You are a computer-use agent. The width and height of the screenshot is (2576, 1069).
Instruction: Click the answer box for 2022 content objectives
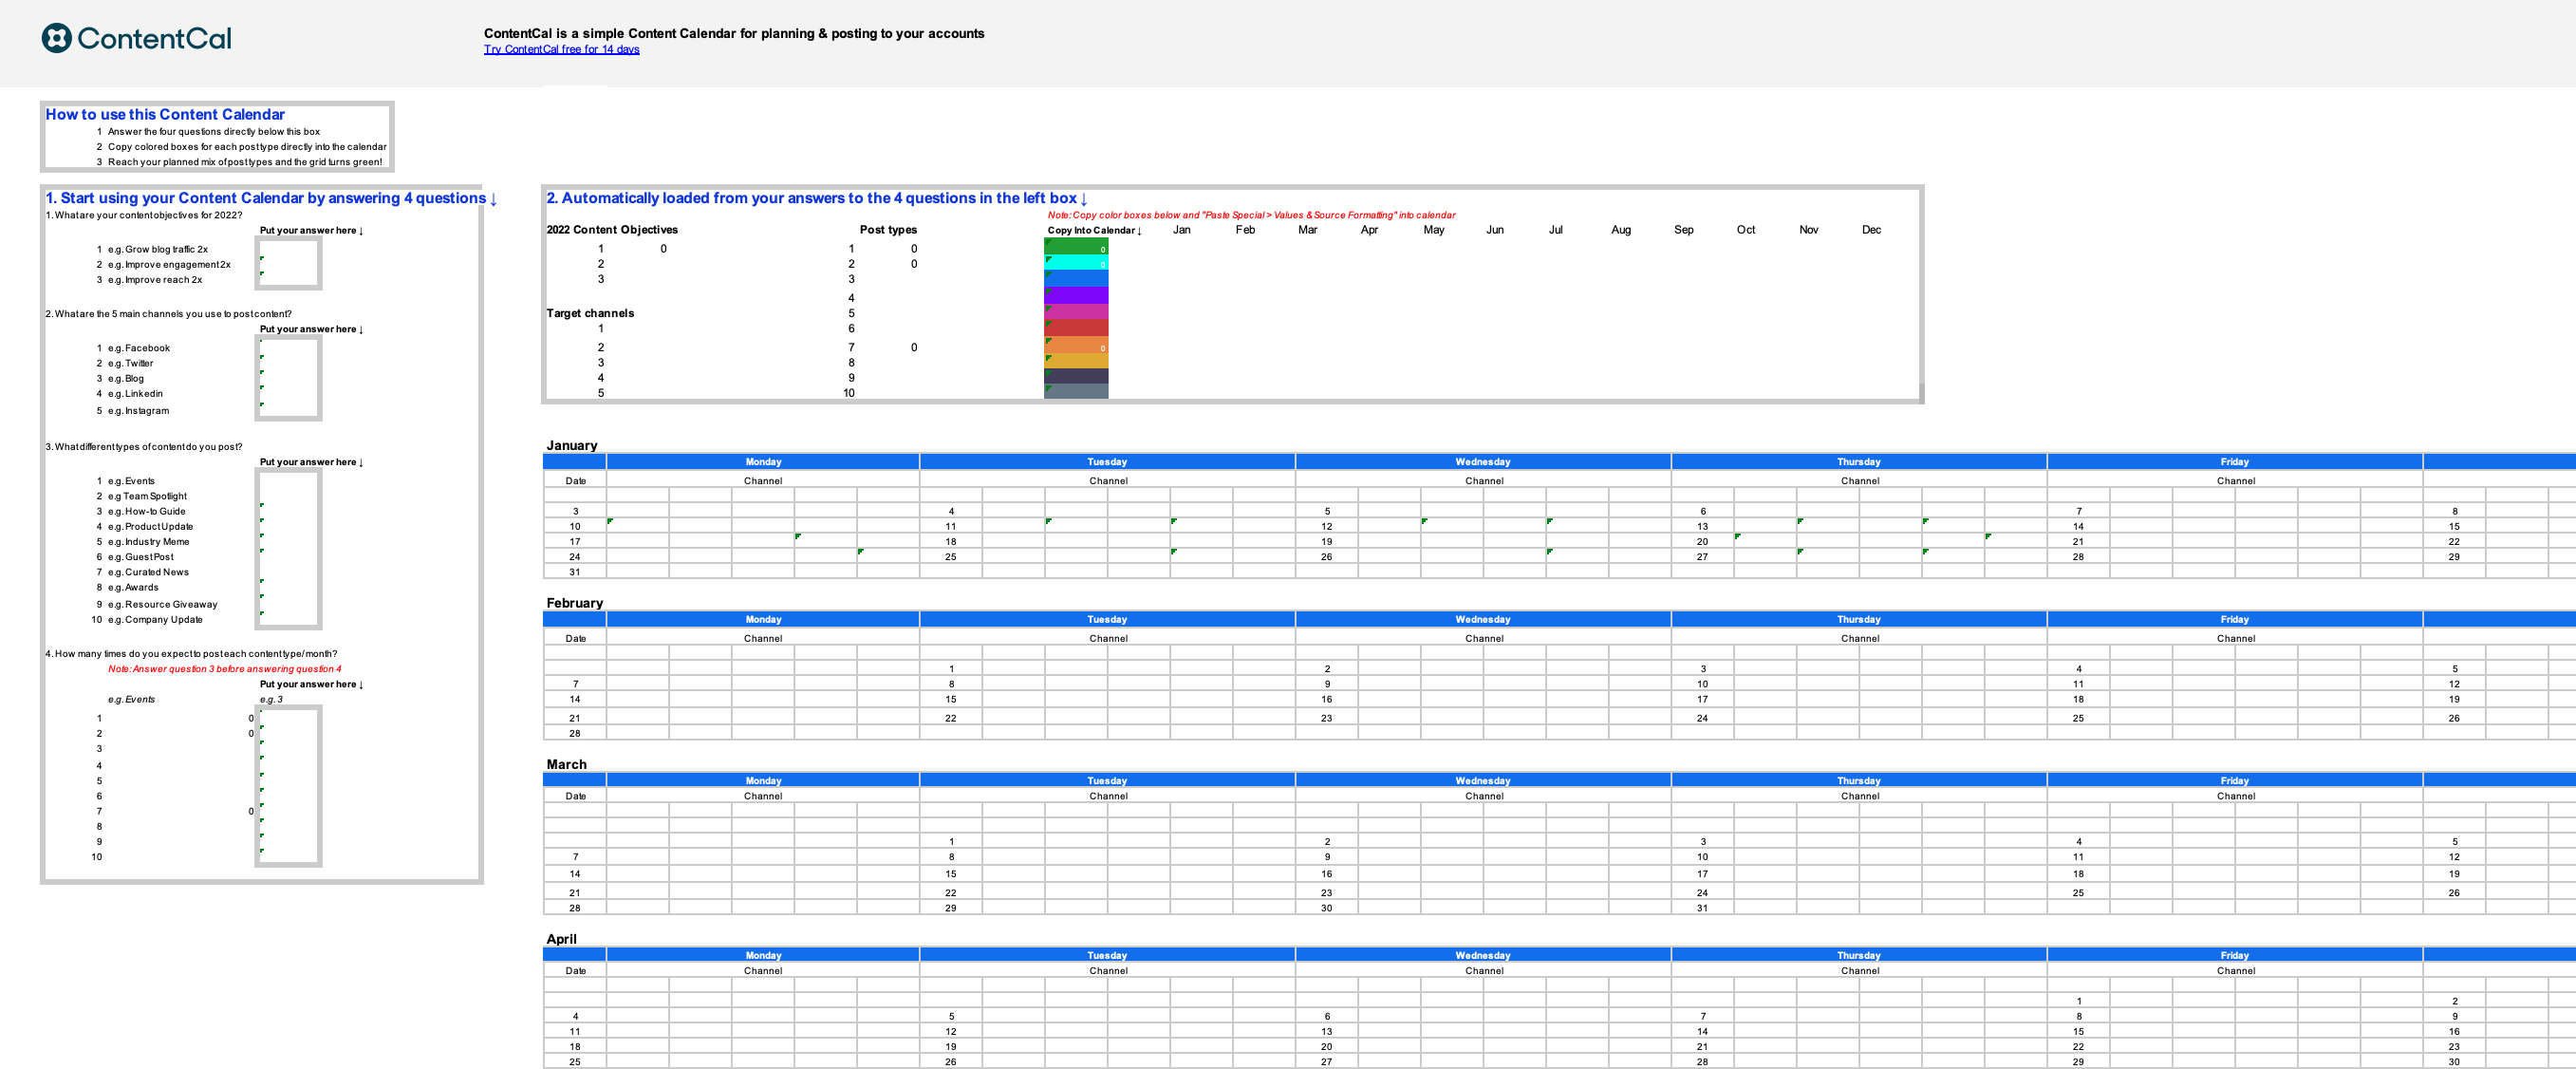point(289,264)
